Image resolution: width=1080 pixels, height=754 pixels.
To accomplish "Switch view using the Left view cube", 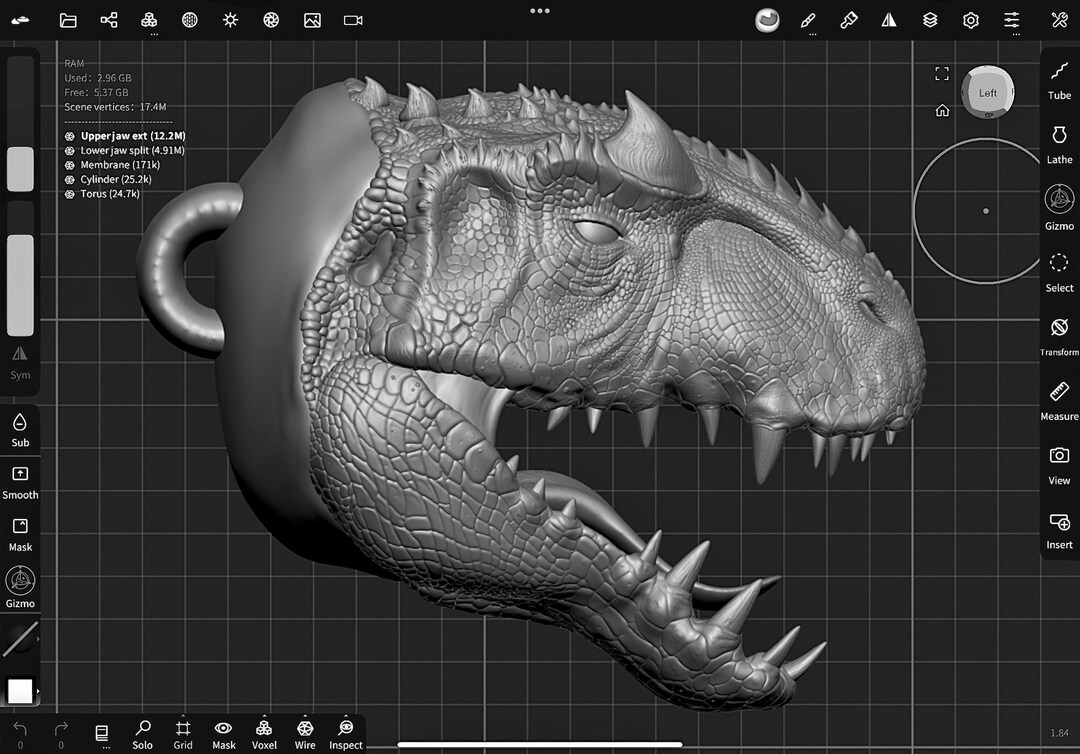I will click(x=987, y=92).
